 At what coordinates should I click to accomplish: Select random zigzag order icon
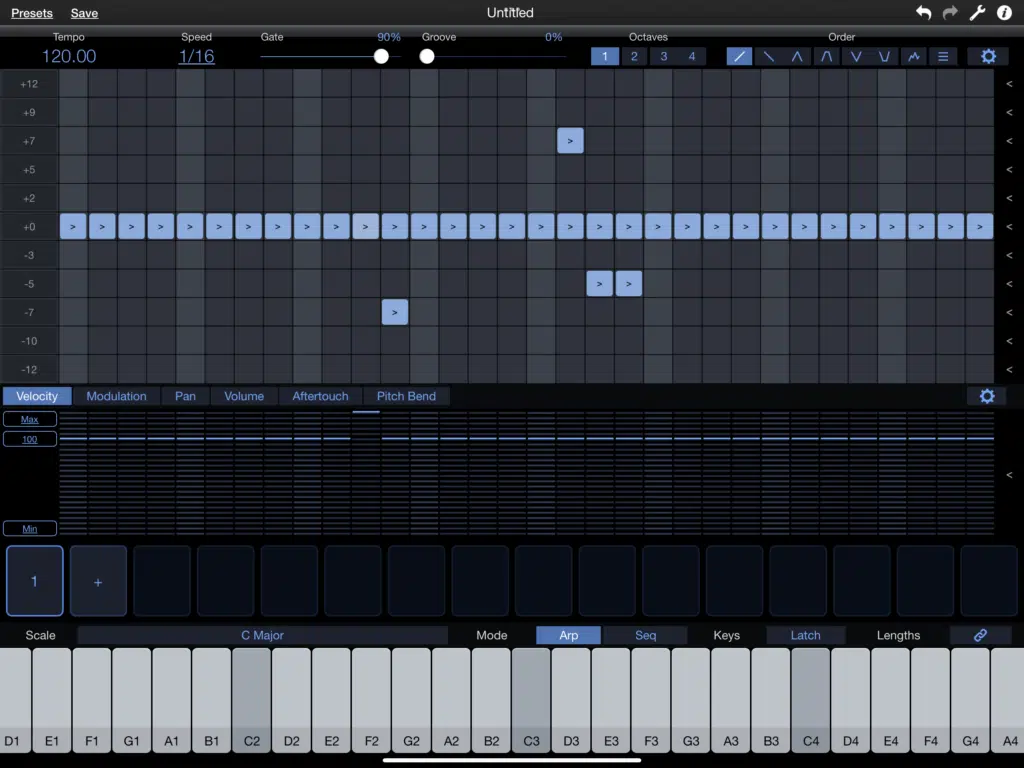click(914, 56)
